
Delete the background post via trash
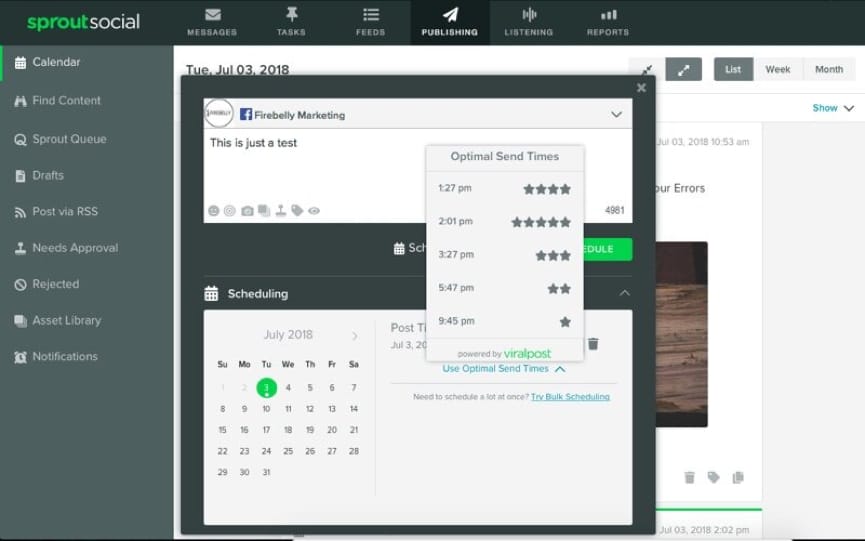pyautogui.click(x=689, y=477)
